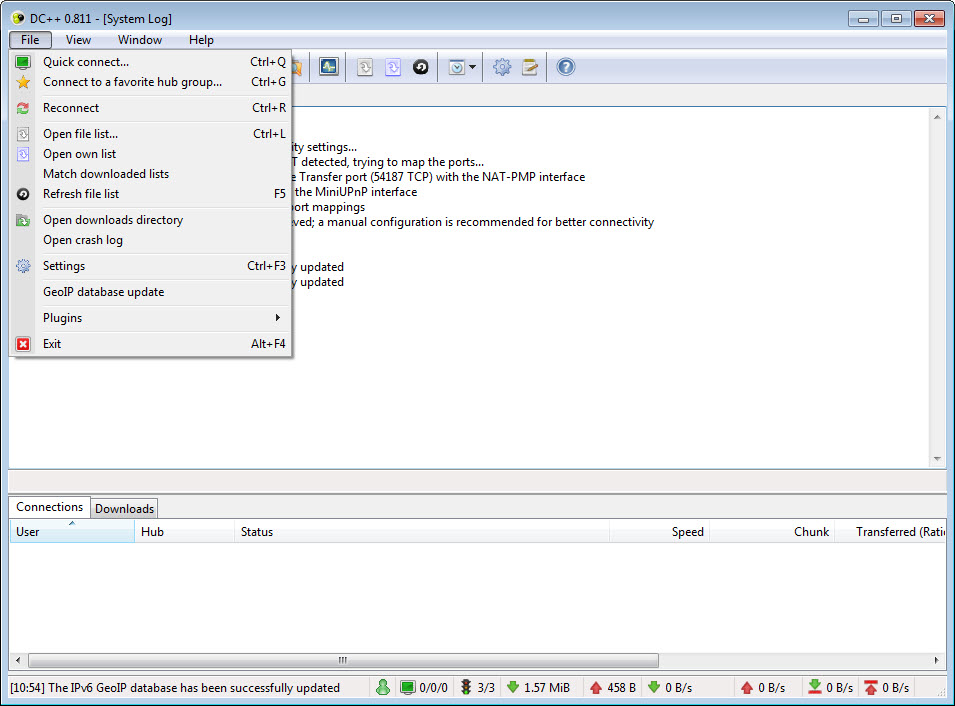Open the Network Statistics toolbar icon
The width and height of the screenshot is (955, 706).
(x=329, y=66)
